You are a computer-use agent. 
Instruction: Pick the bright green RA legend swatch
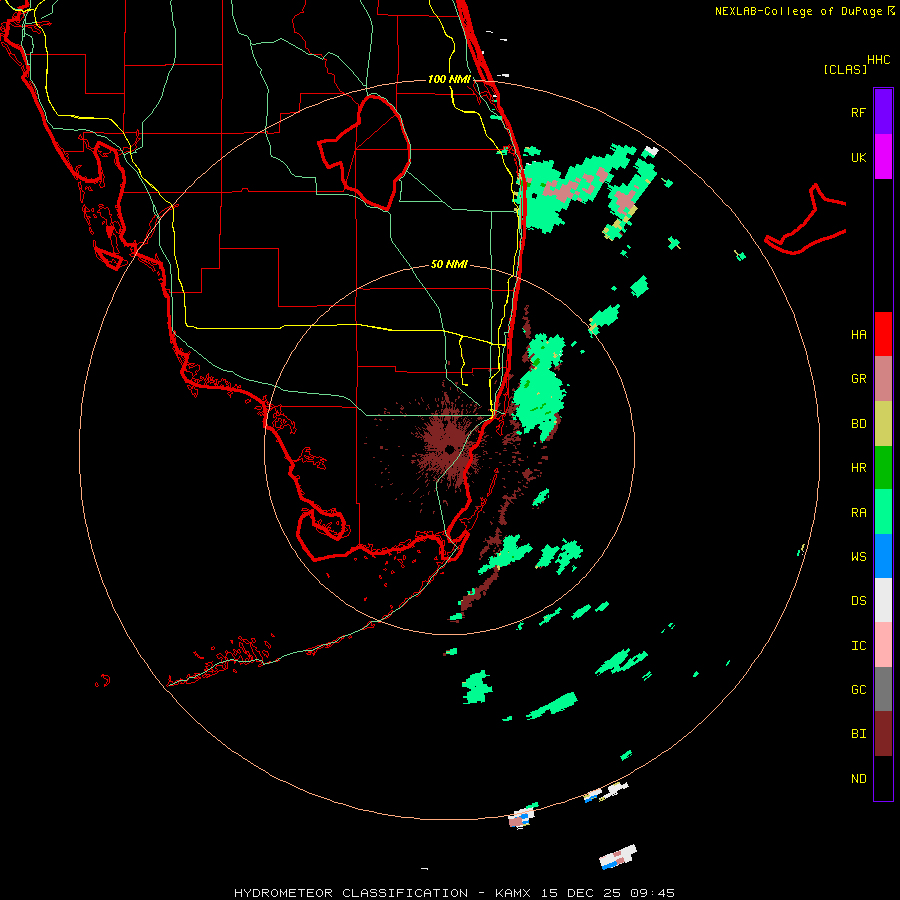tap(883, 512)
